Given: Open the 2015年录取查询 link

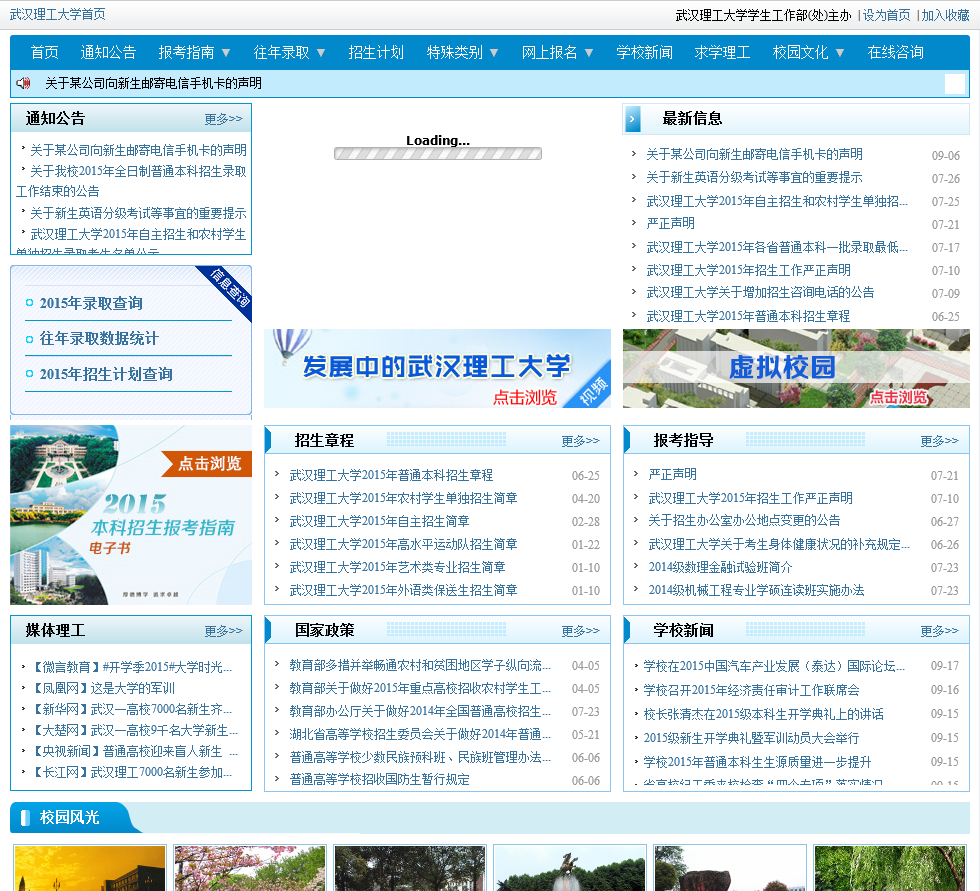Looking at the screenshot, I should click(91, 304).
